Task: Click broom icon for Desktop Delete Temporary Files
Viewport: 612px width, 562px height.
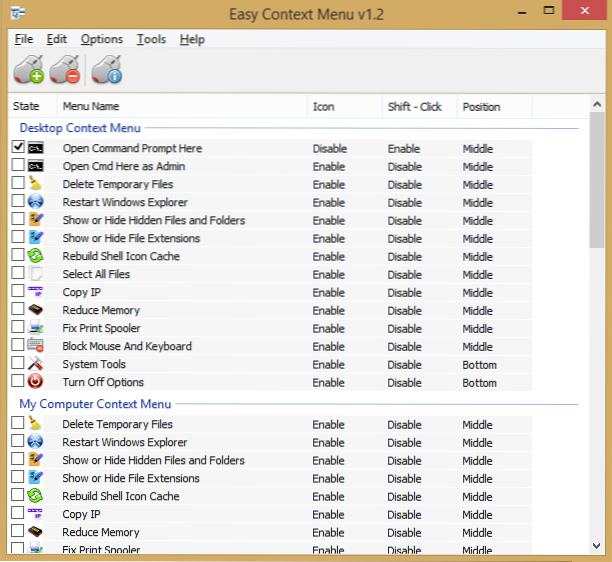Action: (x=36, y=183)
